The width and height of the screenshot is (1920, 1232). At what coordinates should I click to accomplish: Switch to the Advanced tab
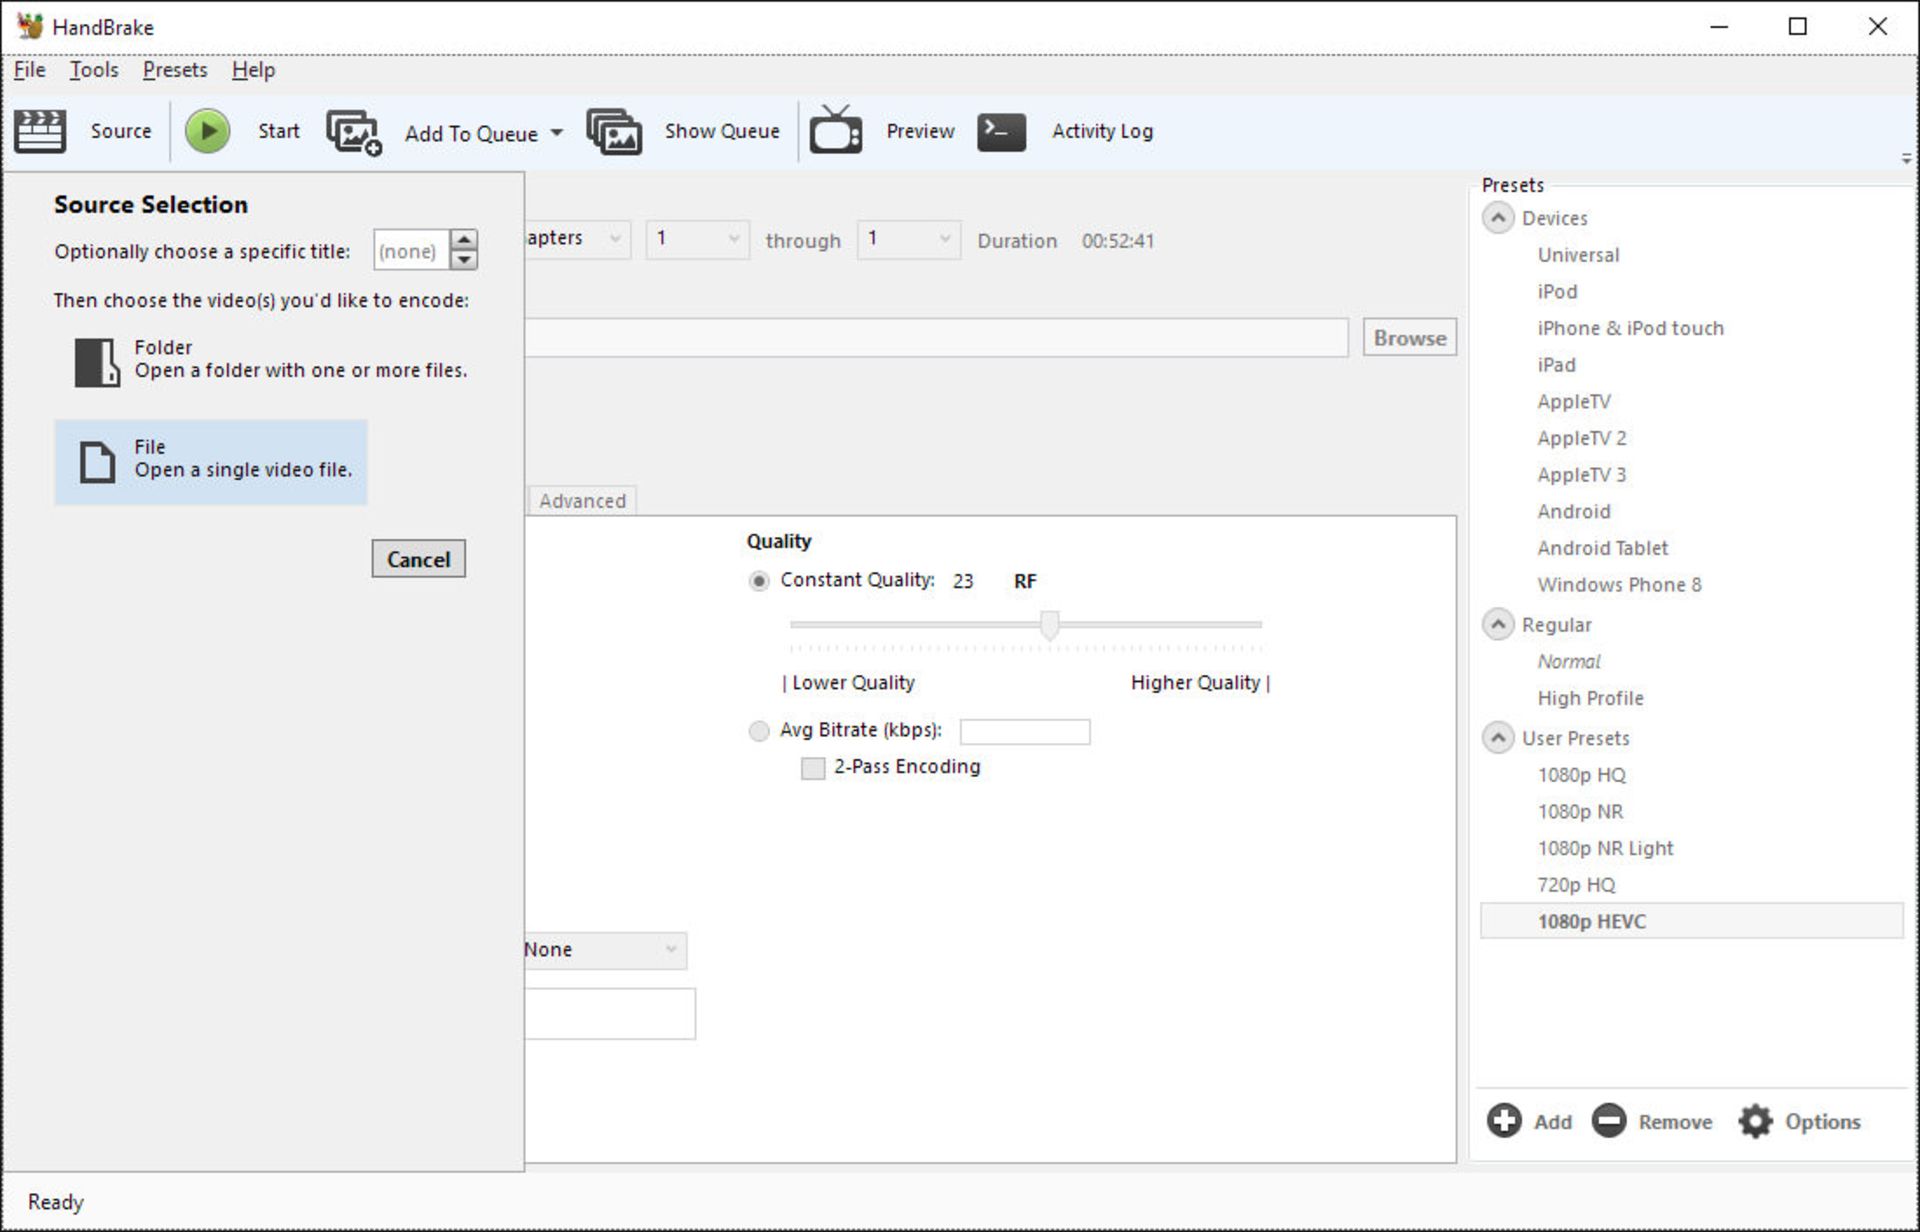(x=582, y=501)
